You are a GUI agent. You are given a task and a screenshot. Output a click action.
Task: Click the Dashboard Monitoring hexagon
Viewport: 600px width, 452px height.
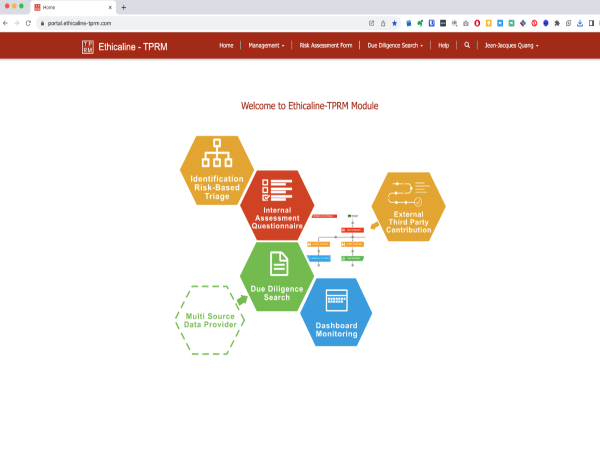pos(336,312)
